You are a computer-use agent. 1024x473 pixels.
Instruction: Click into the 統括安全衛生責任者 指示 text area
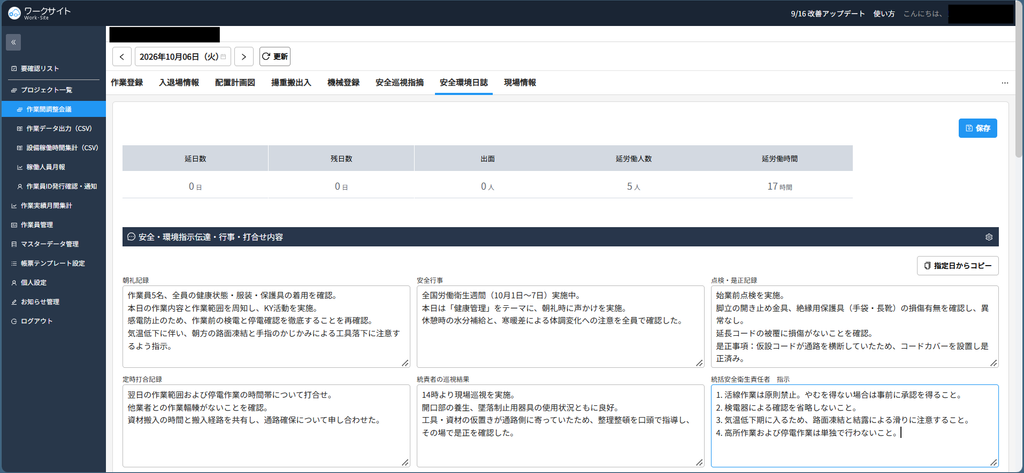coord(854,426)
